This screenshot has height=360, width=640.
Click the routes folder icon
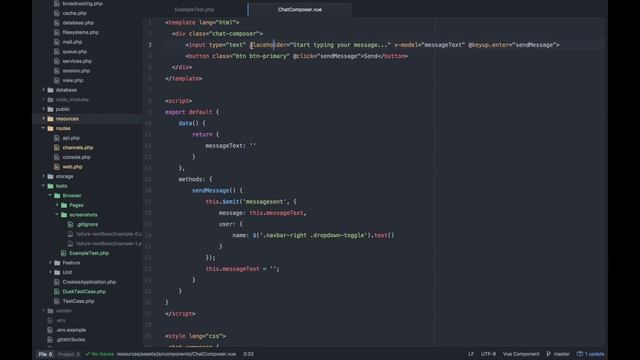click(51, 128)
